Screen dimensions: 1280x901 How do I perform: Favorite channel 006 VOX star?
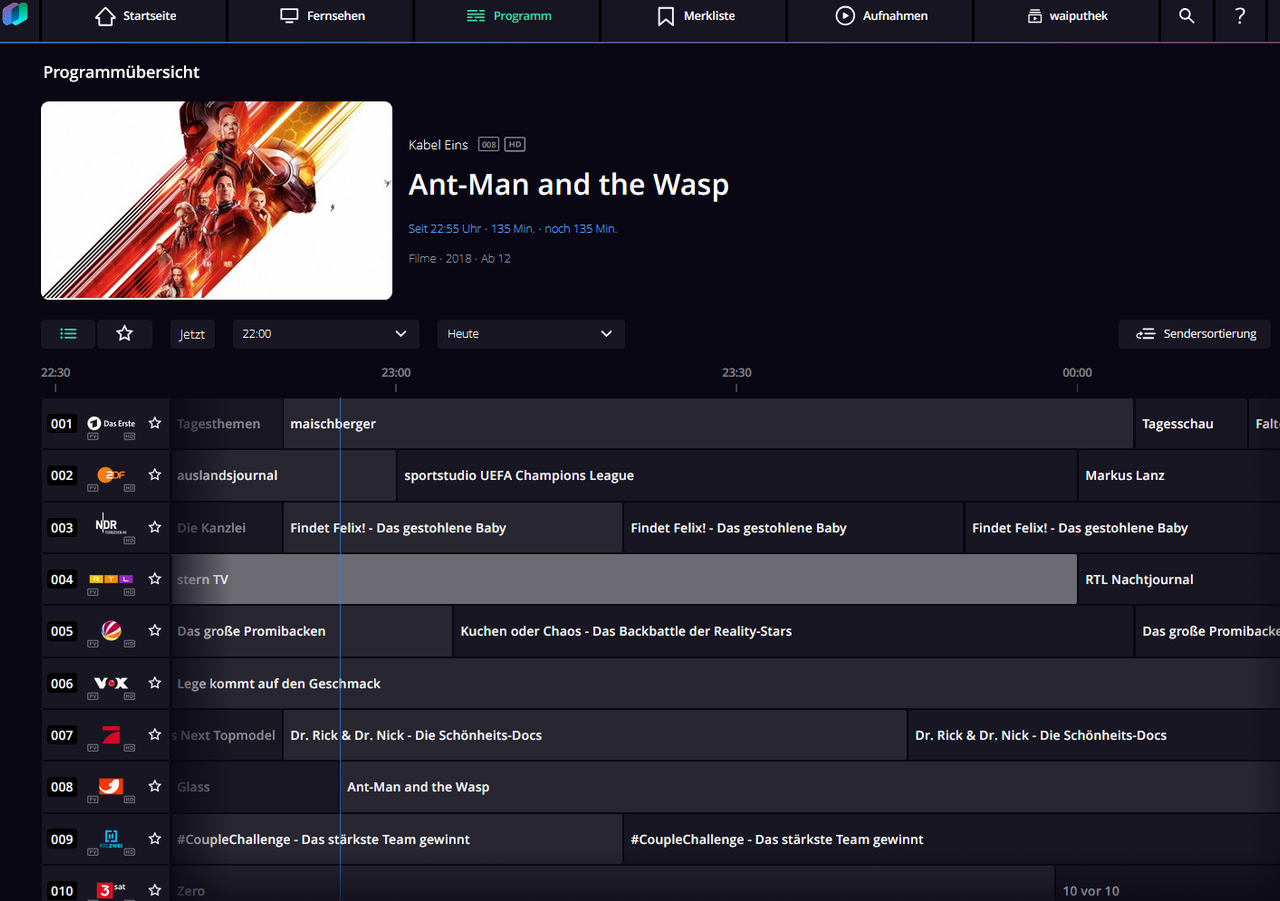pyautogui.click(x=155, y=683)
